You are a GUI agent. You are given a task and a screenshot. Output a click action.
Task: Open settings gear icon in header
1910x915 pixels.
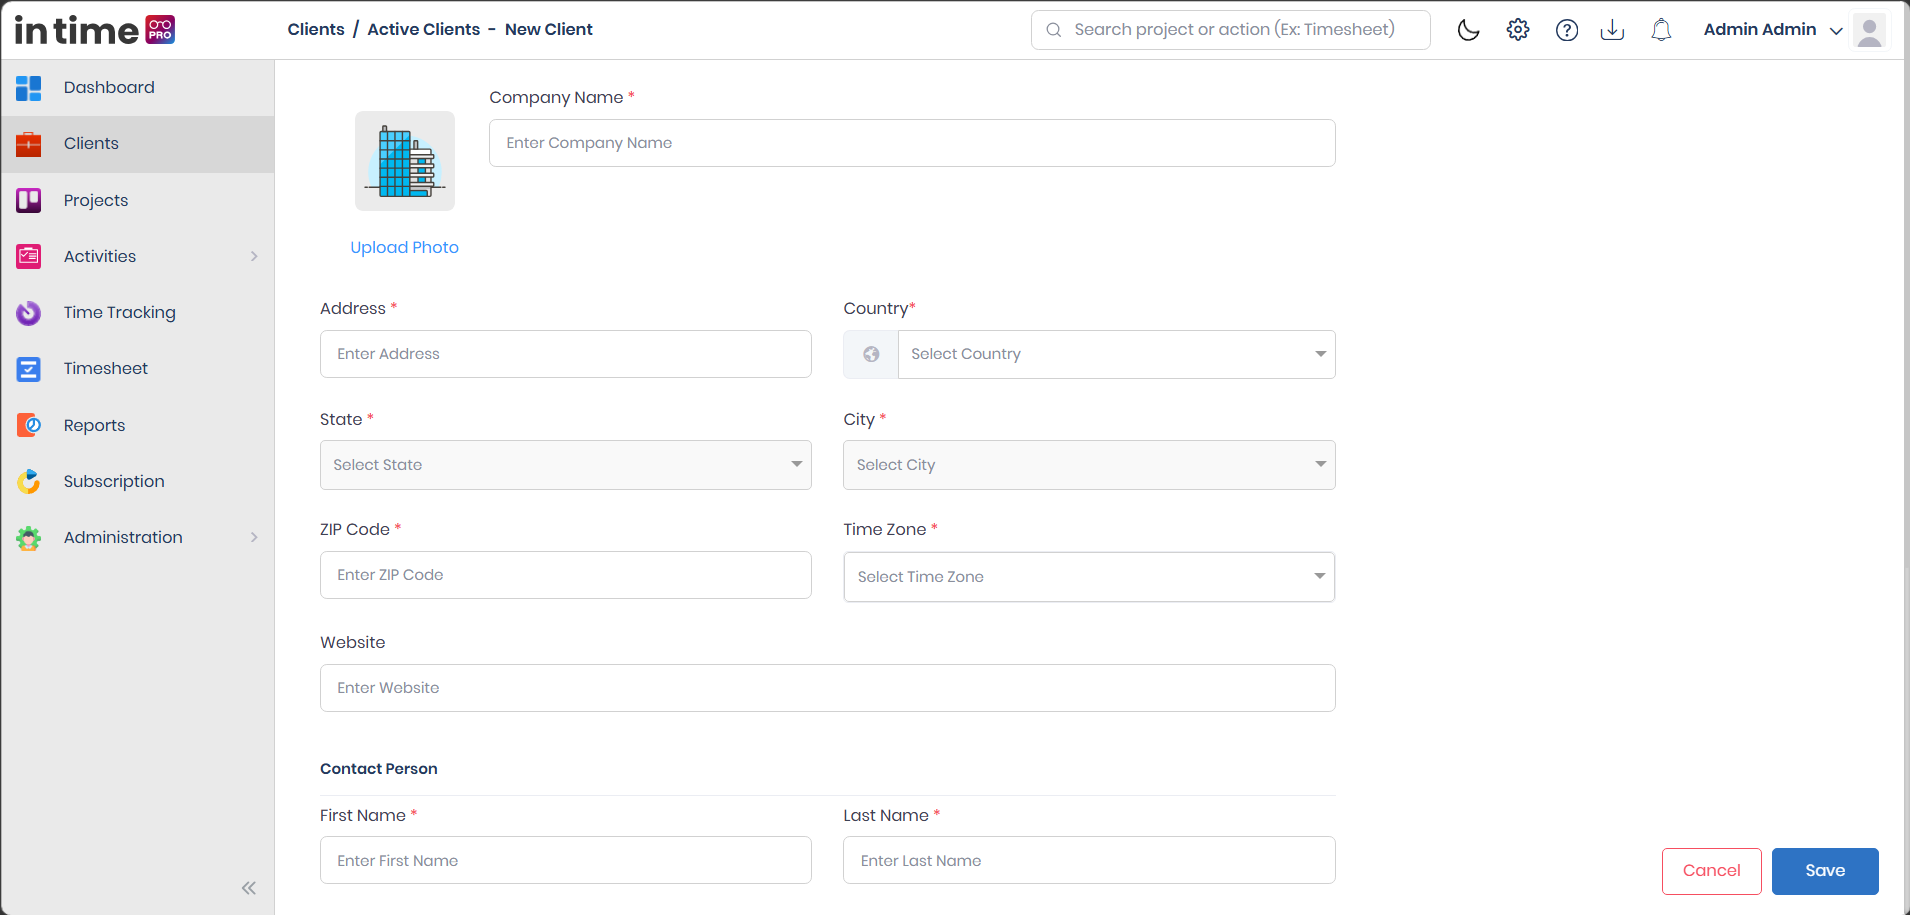(x=1518, y=30)
